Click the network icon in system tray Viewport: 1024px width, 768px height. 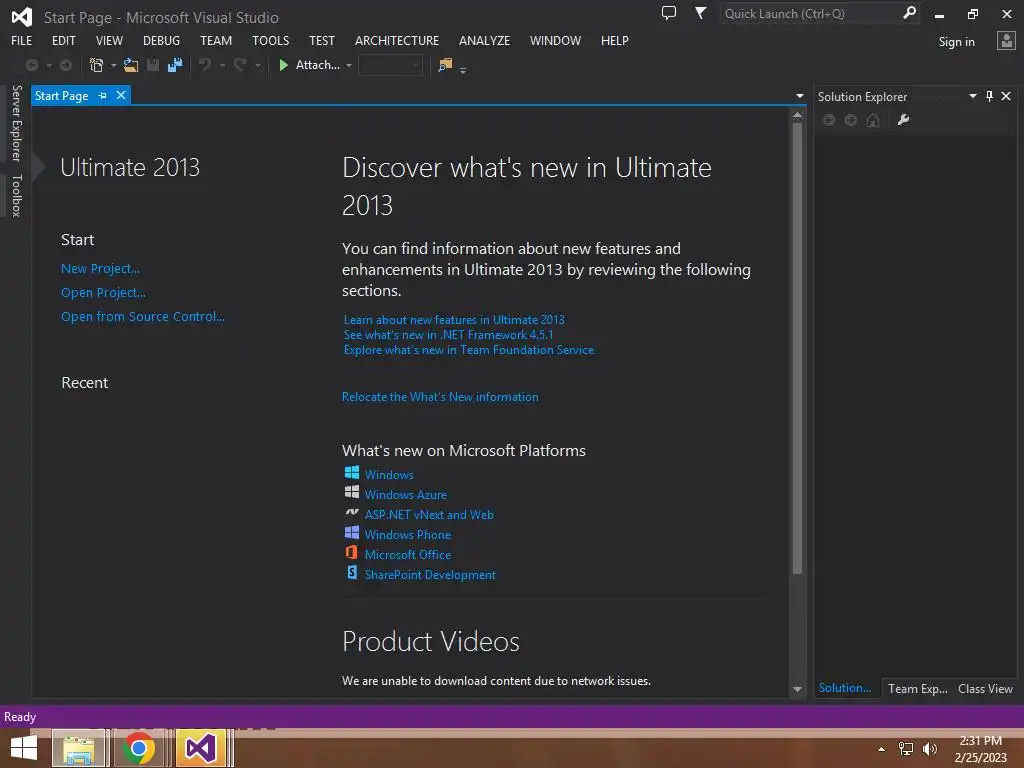906,749
